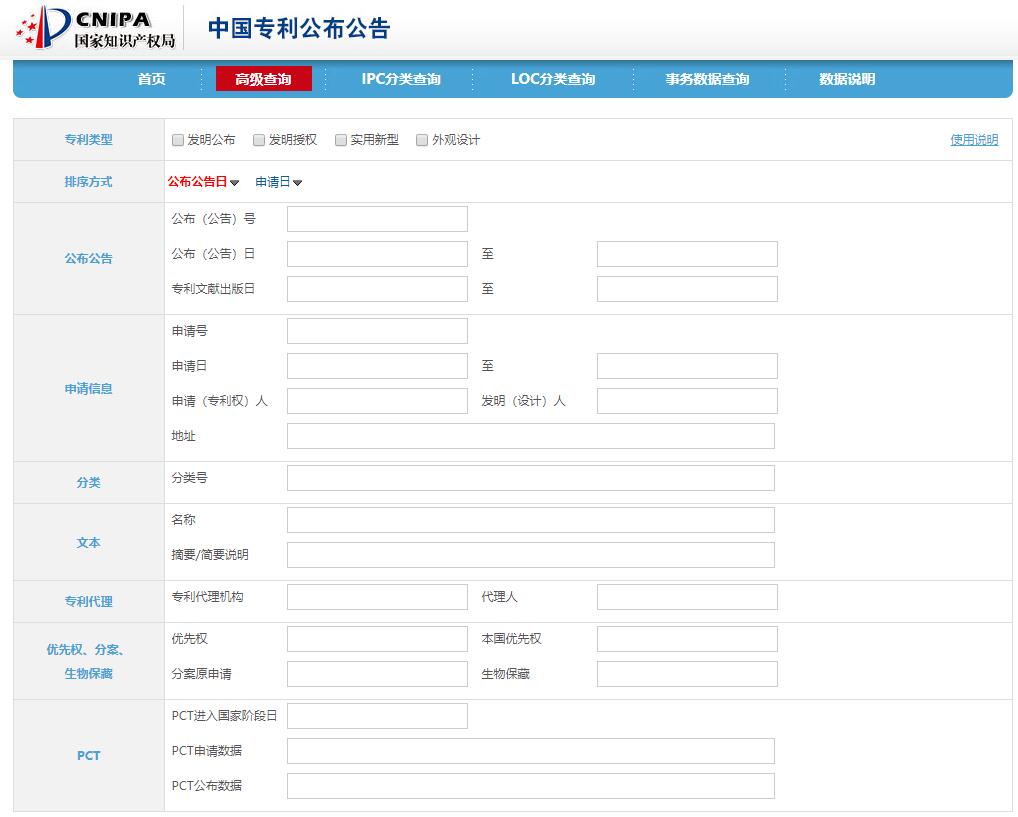Image resolution: width=1018 pixels, height=817 pixels.
Task: Focus the 本国优先权 input field
Action: pos(687,639)
